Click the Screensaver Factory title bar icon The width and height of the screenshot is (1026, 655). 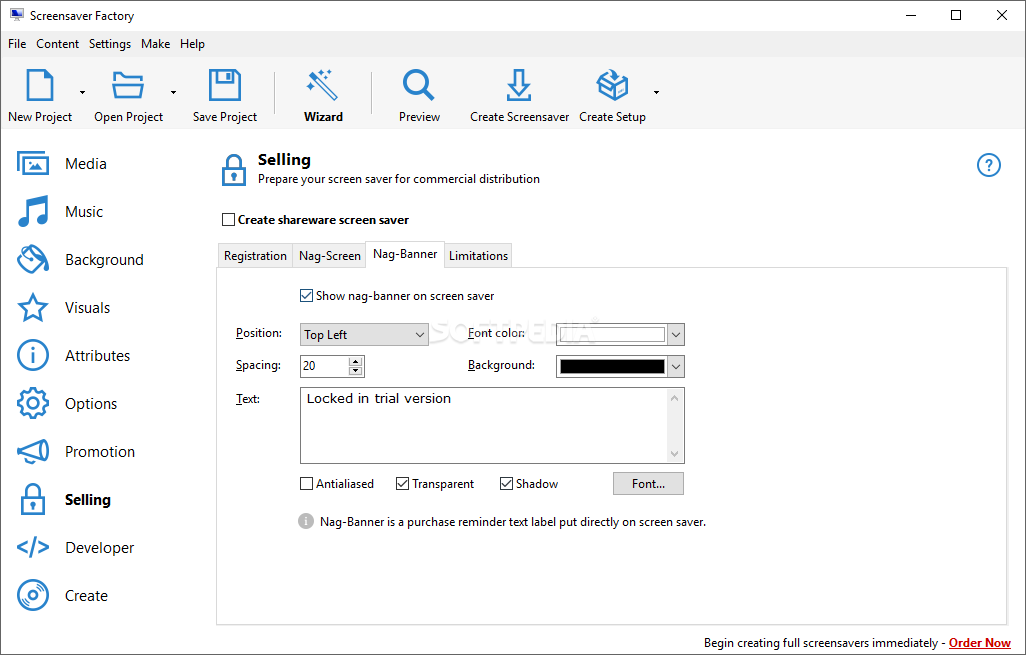pos(16,14)
